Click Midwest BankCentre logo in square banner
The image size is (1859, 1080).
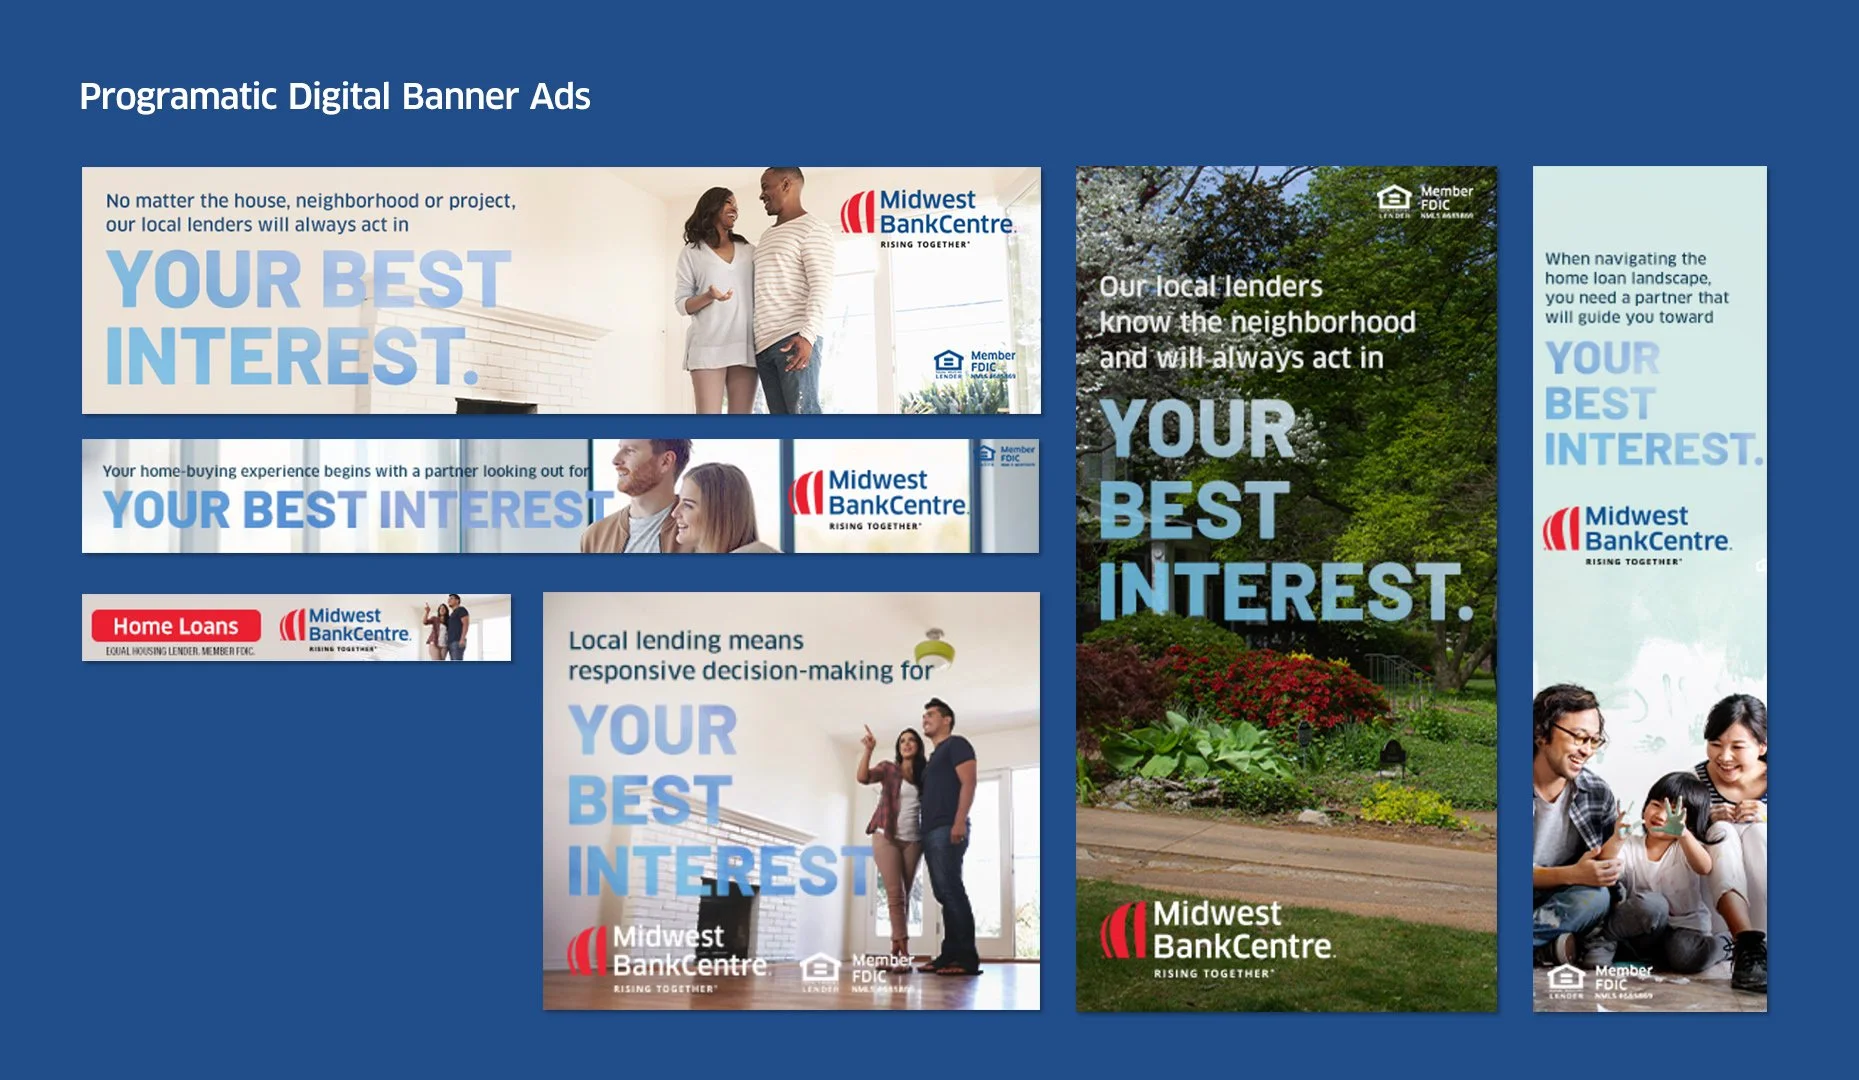668,958
